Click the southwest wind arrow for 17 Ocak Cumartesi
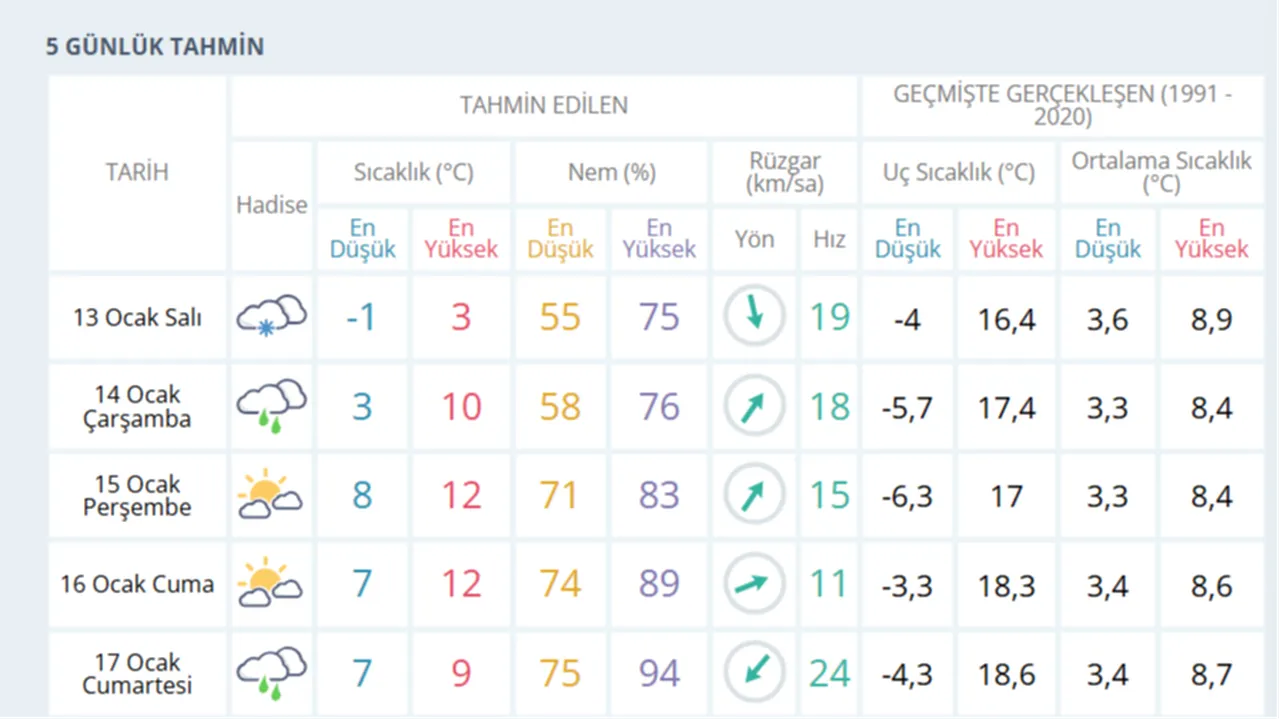This screenshot has width=1280, height=720. pos(754,673)
